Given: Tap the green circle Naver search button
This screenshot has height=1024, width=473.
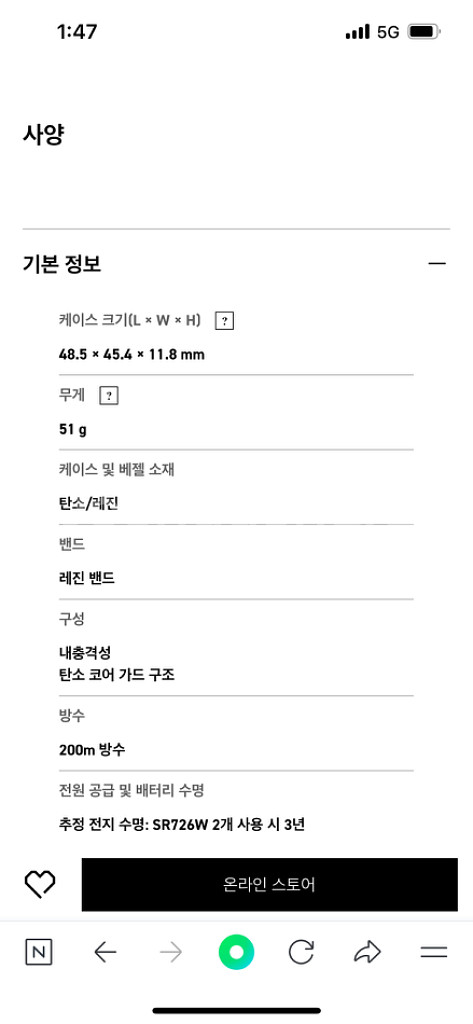Looking at the screenshot, I should (x=236, y=952).
